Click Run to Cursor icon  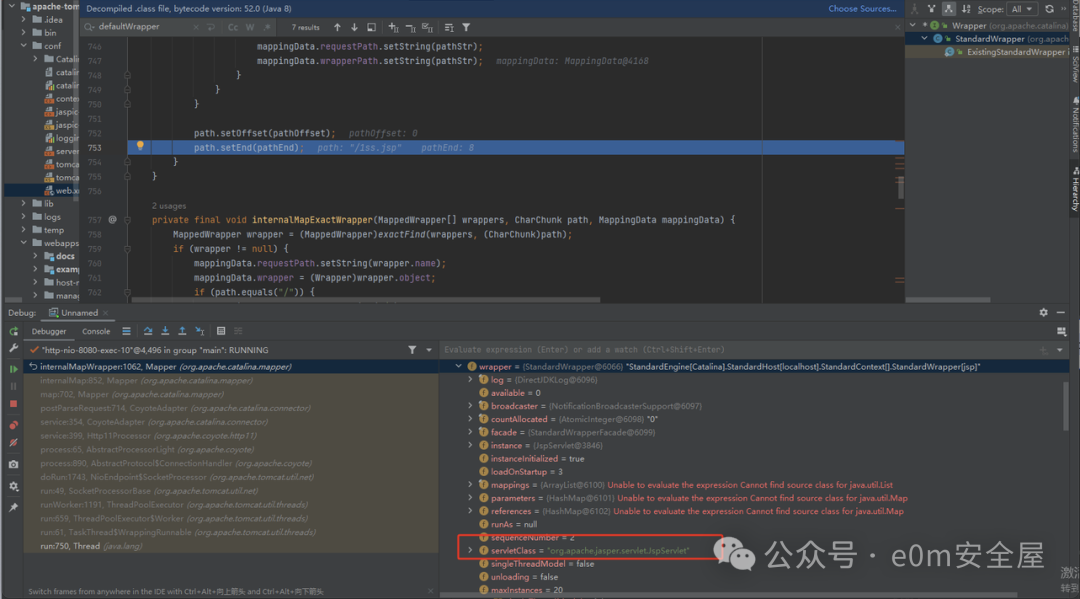[200, 331]
